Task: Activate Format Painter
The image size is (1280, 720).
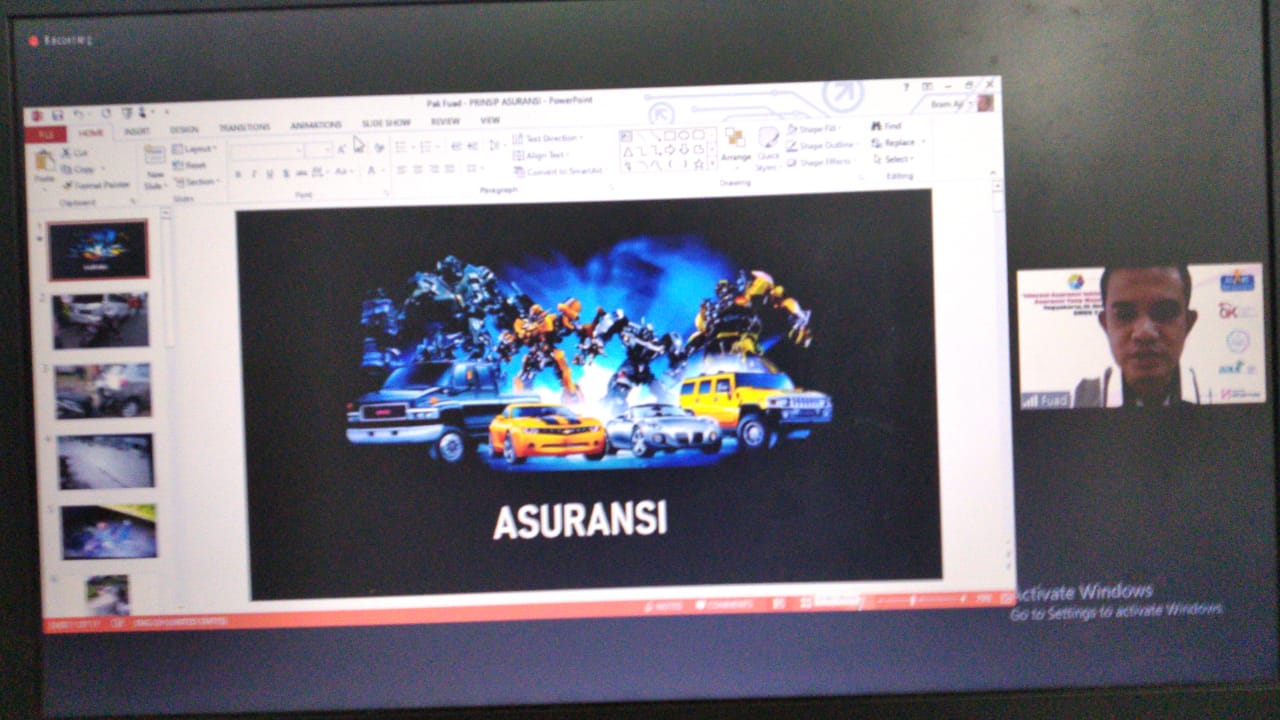Action: 97,185
